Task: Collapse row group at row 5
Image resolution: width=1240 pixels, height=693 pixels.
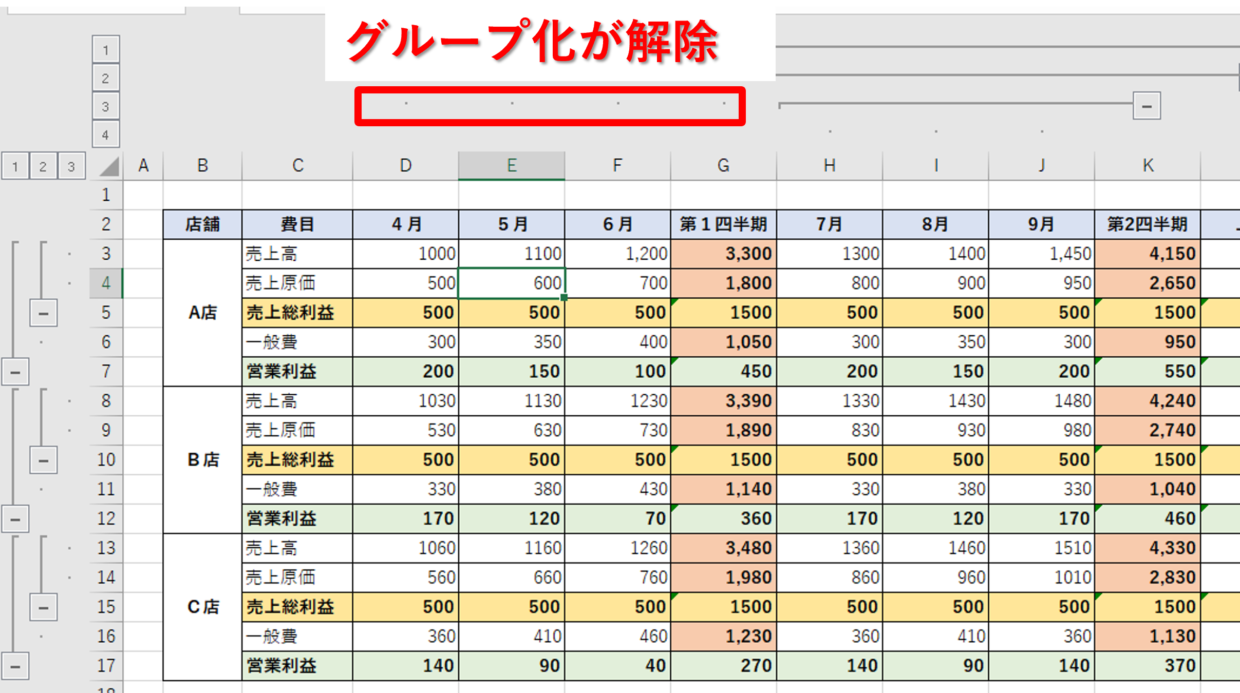Action: pyautogui.click(x=43, y=313)
